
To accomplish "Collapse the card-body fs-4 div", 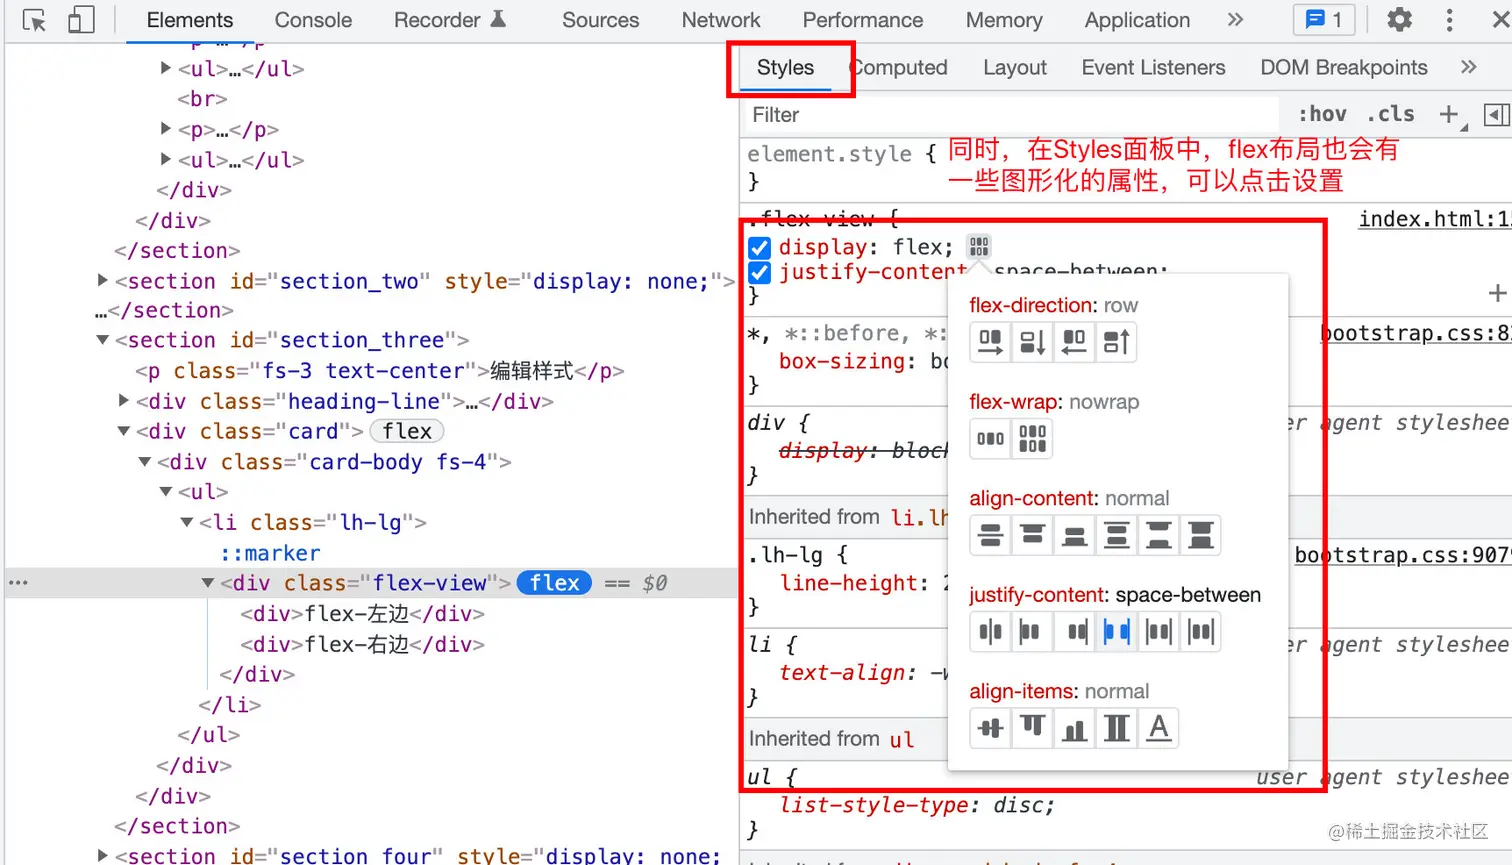I will (145, 462).
